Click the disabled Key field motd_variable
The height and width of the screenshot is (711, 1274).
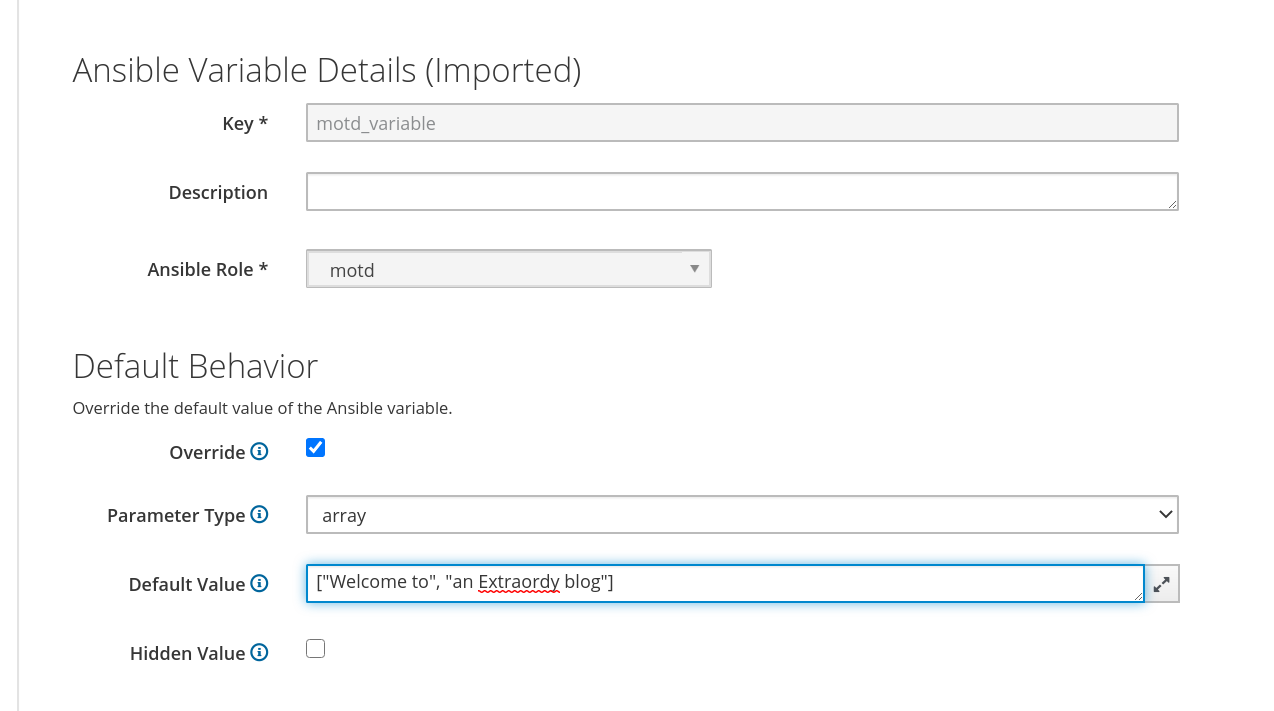pos(742,123)
